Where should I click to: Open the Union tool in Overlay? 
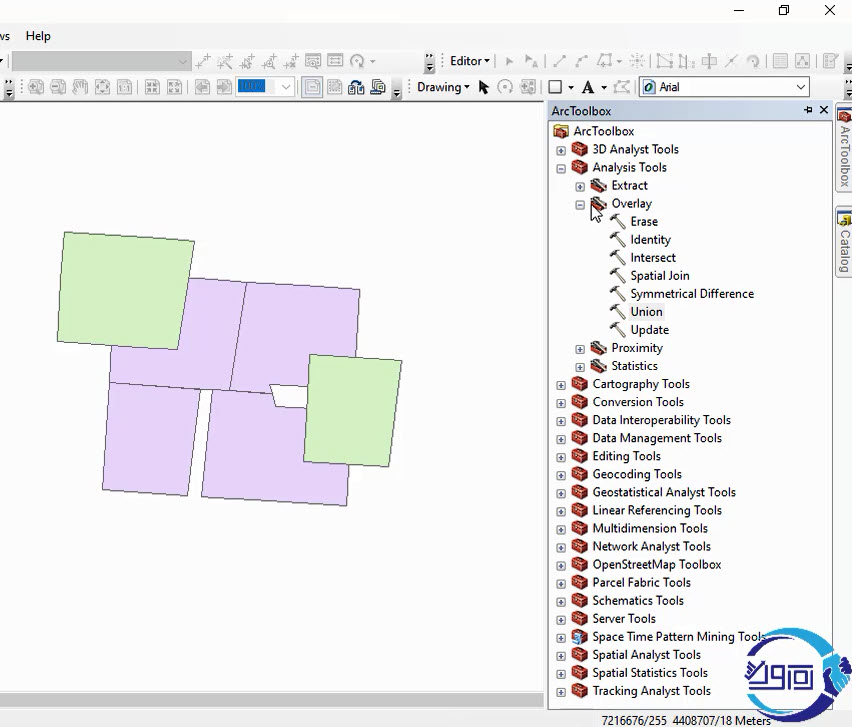pyautogui.click(x=646, y=312)
